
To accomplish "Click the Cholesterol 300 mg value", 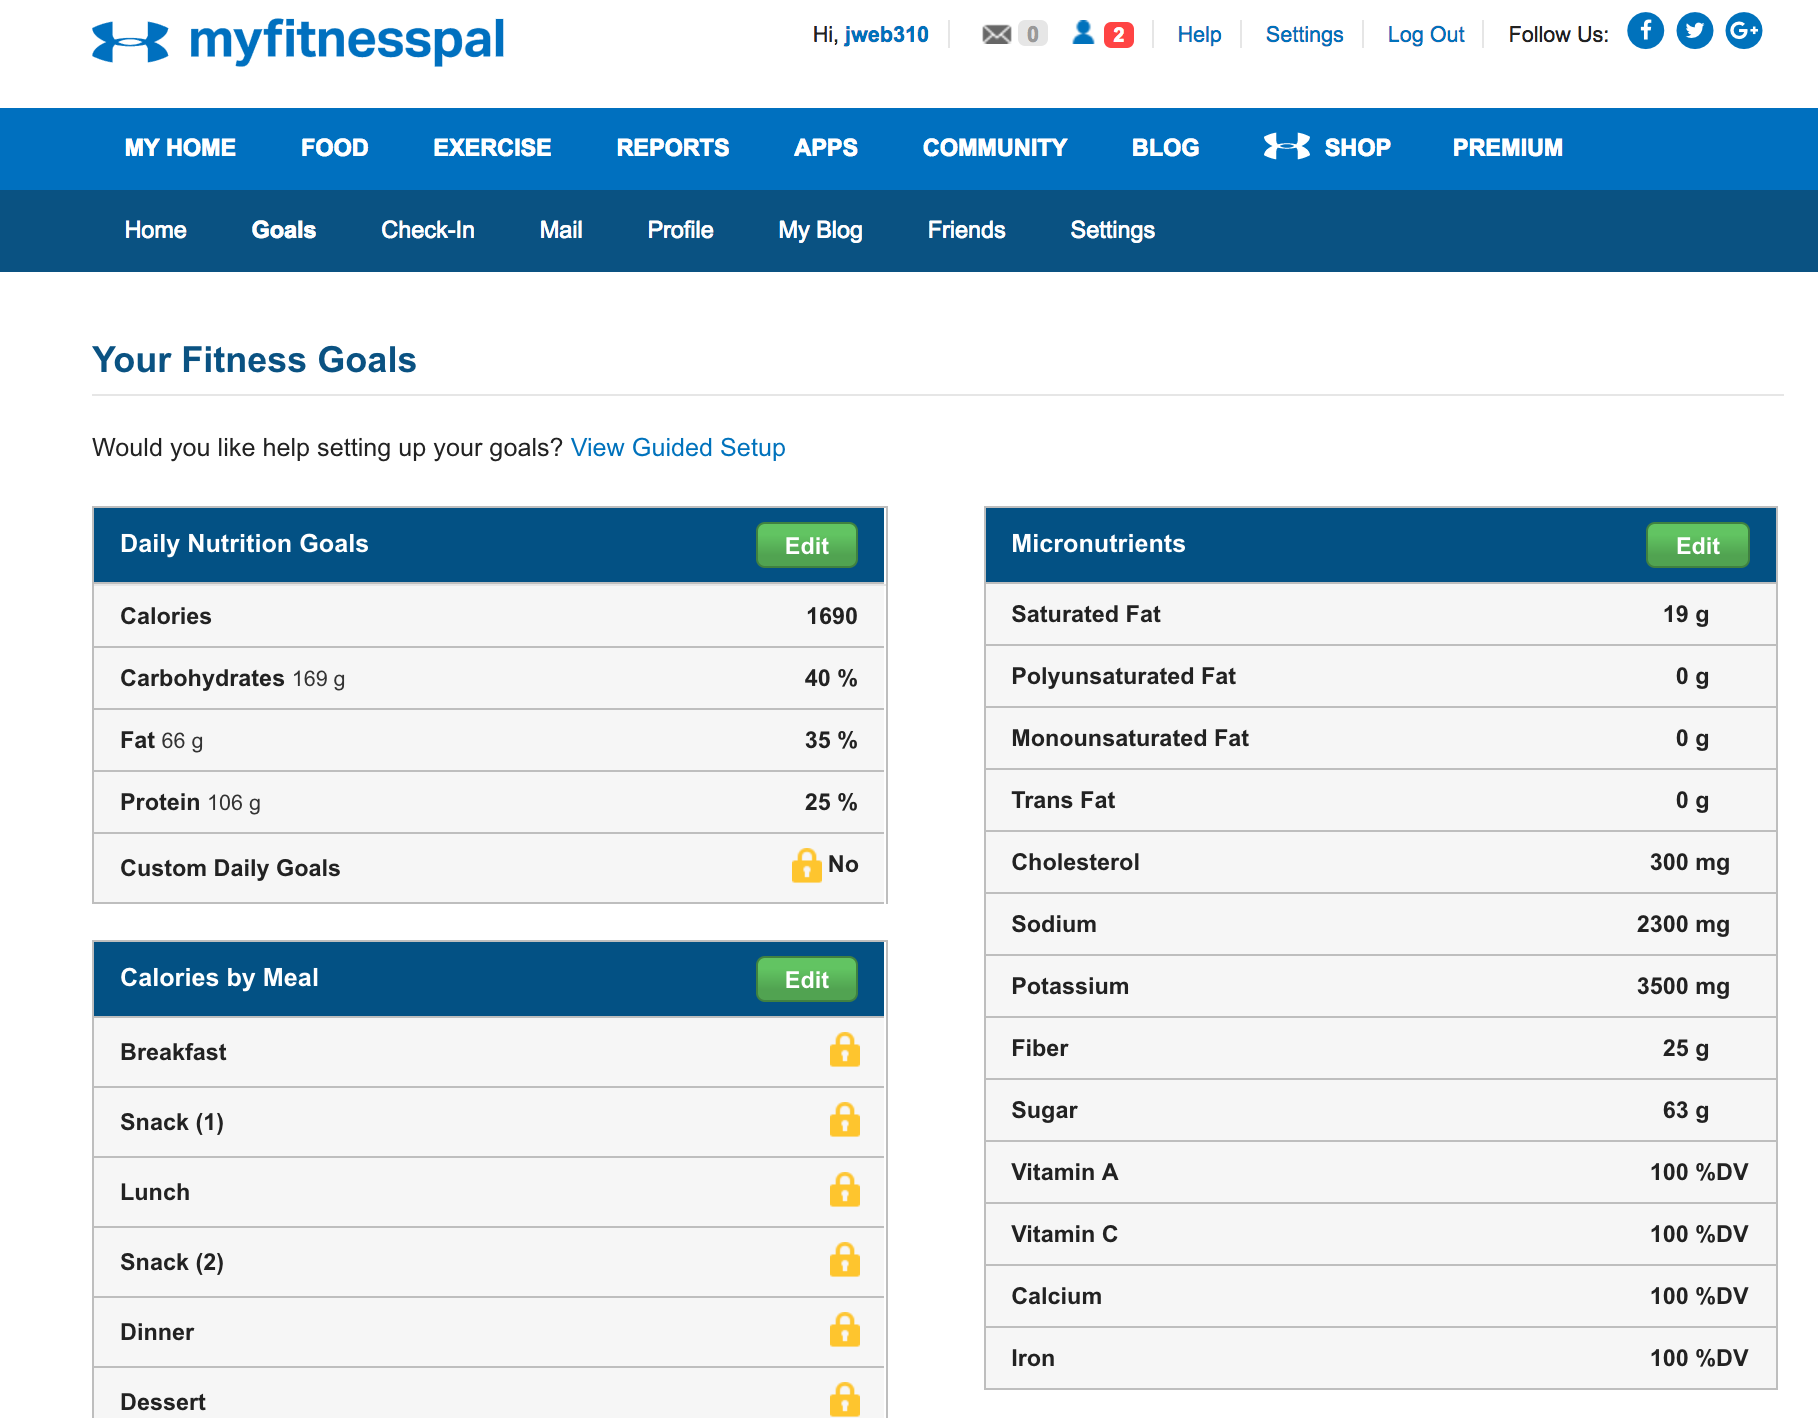I will (x=1689, y=862).
